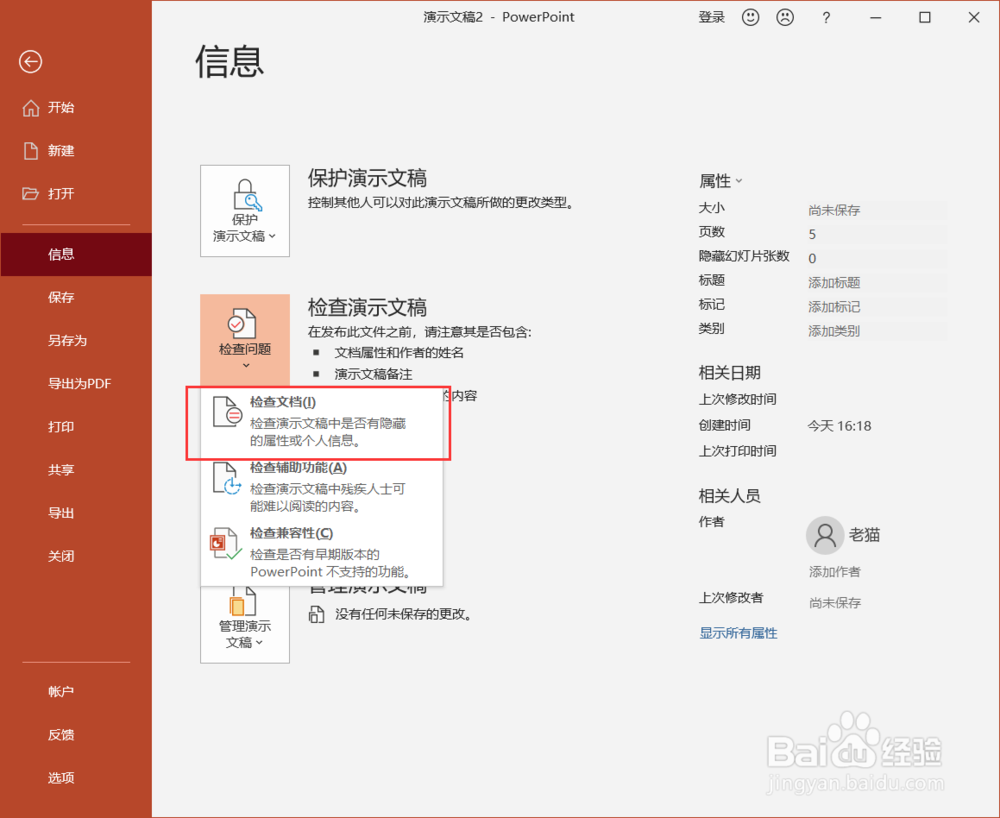Image resolution: width=1000 pixels, height=818 pixels.
Task: Select 检查辅助功能(A) menu entry
Action: (321, 486)
